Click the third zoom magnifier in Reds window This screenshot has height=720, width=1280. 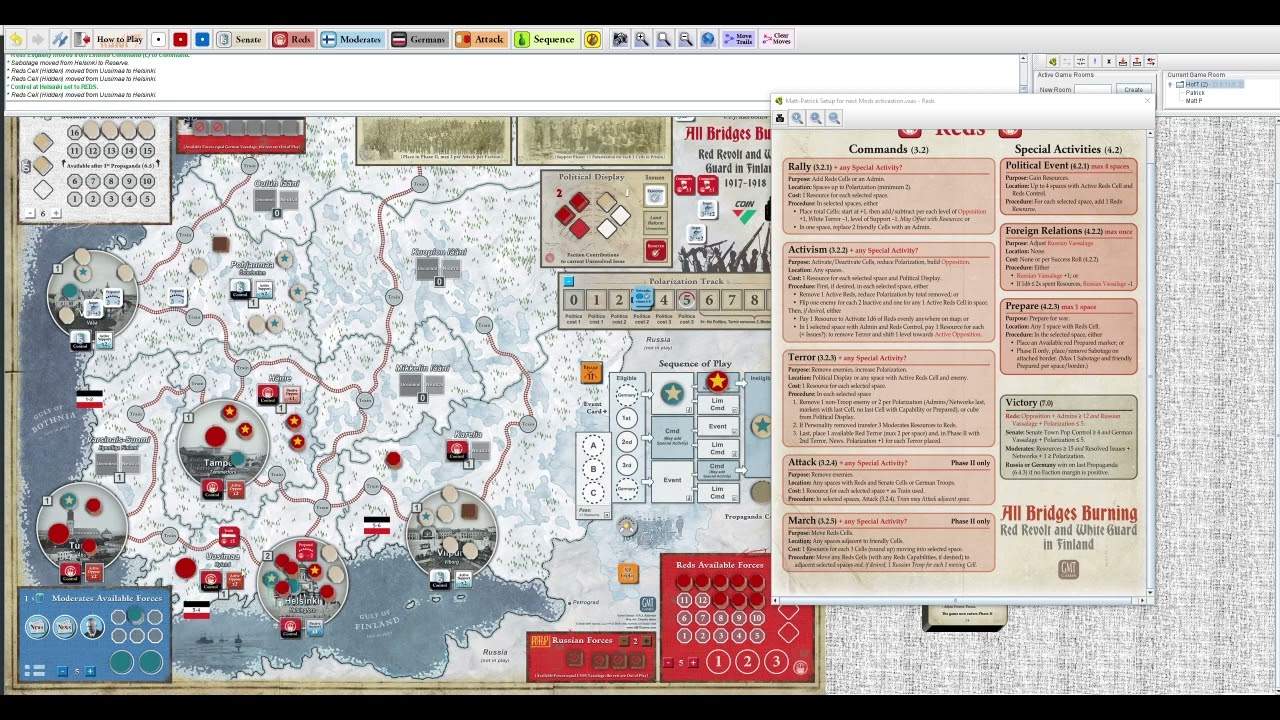(834, 118)
